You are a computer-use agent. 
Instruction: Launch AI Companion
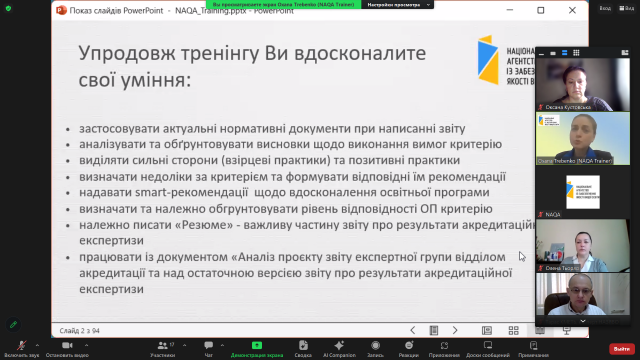(x=339, y=349)
